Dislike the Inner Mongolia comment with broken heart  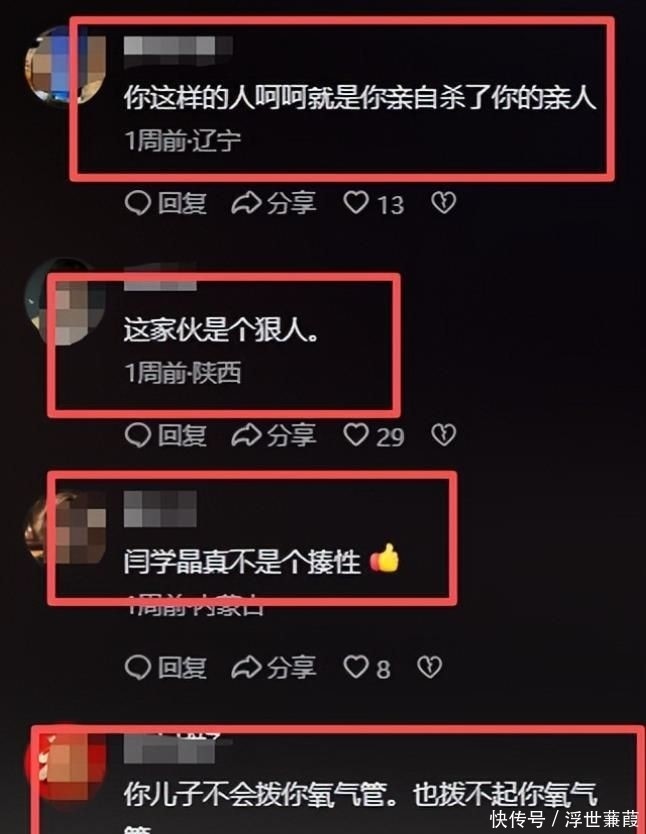(x=430, y=667)
